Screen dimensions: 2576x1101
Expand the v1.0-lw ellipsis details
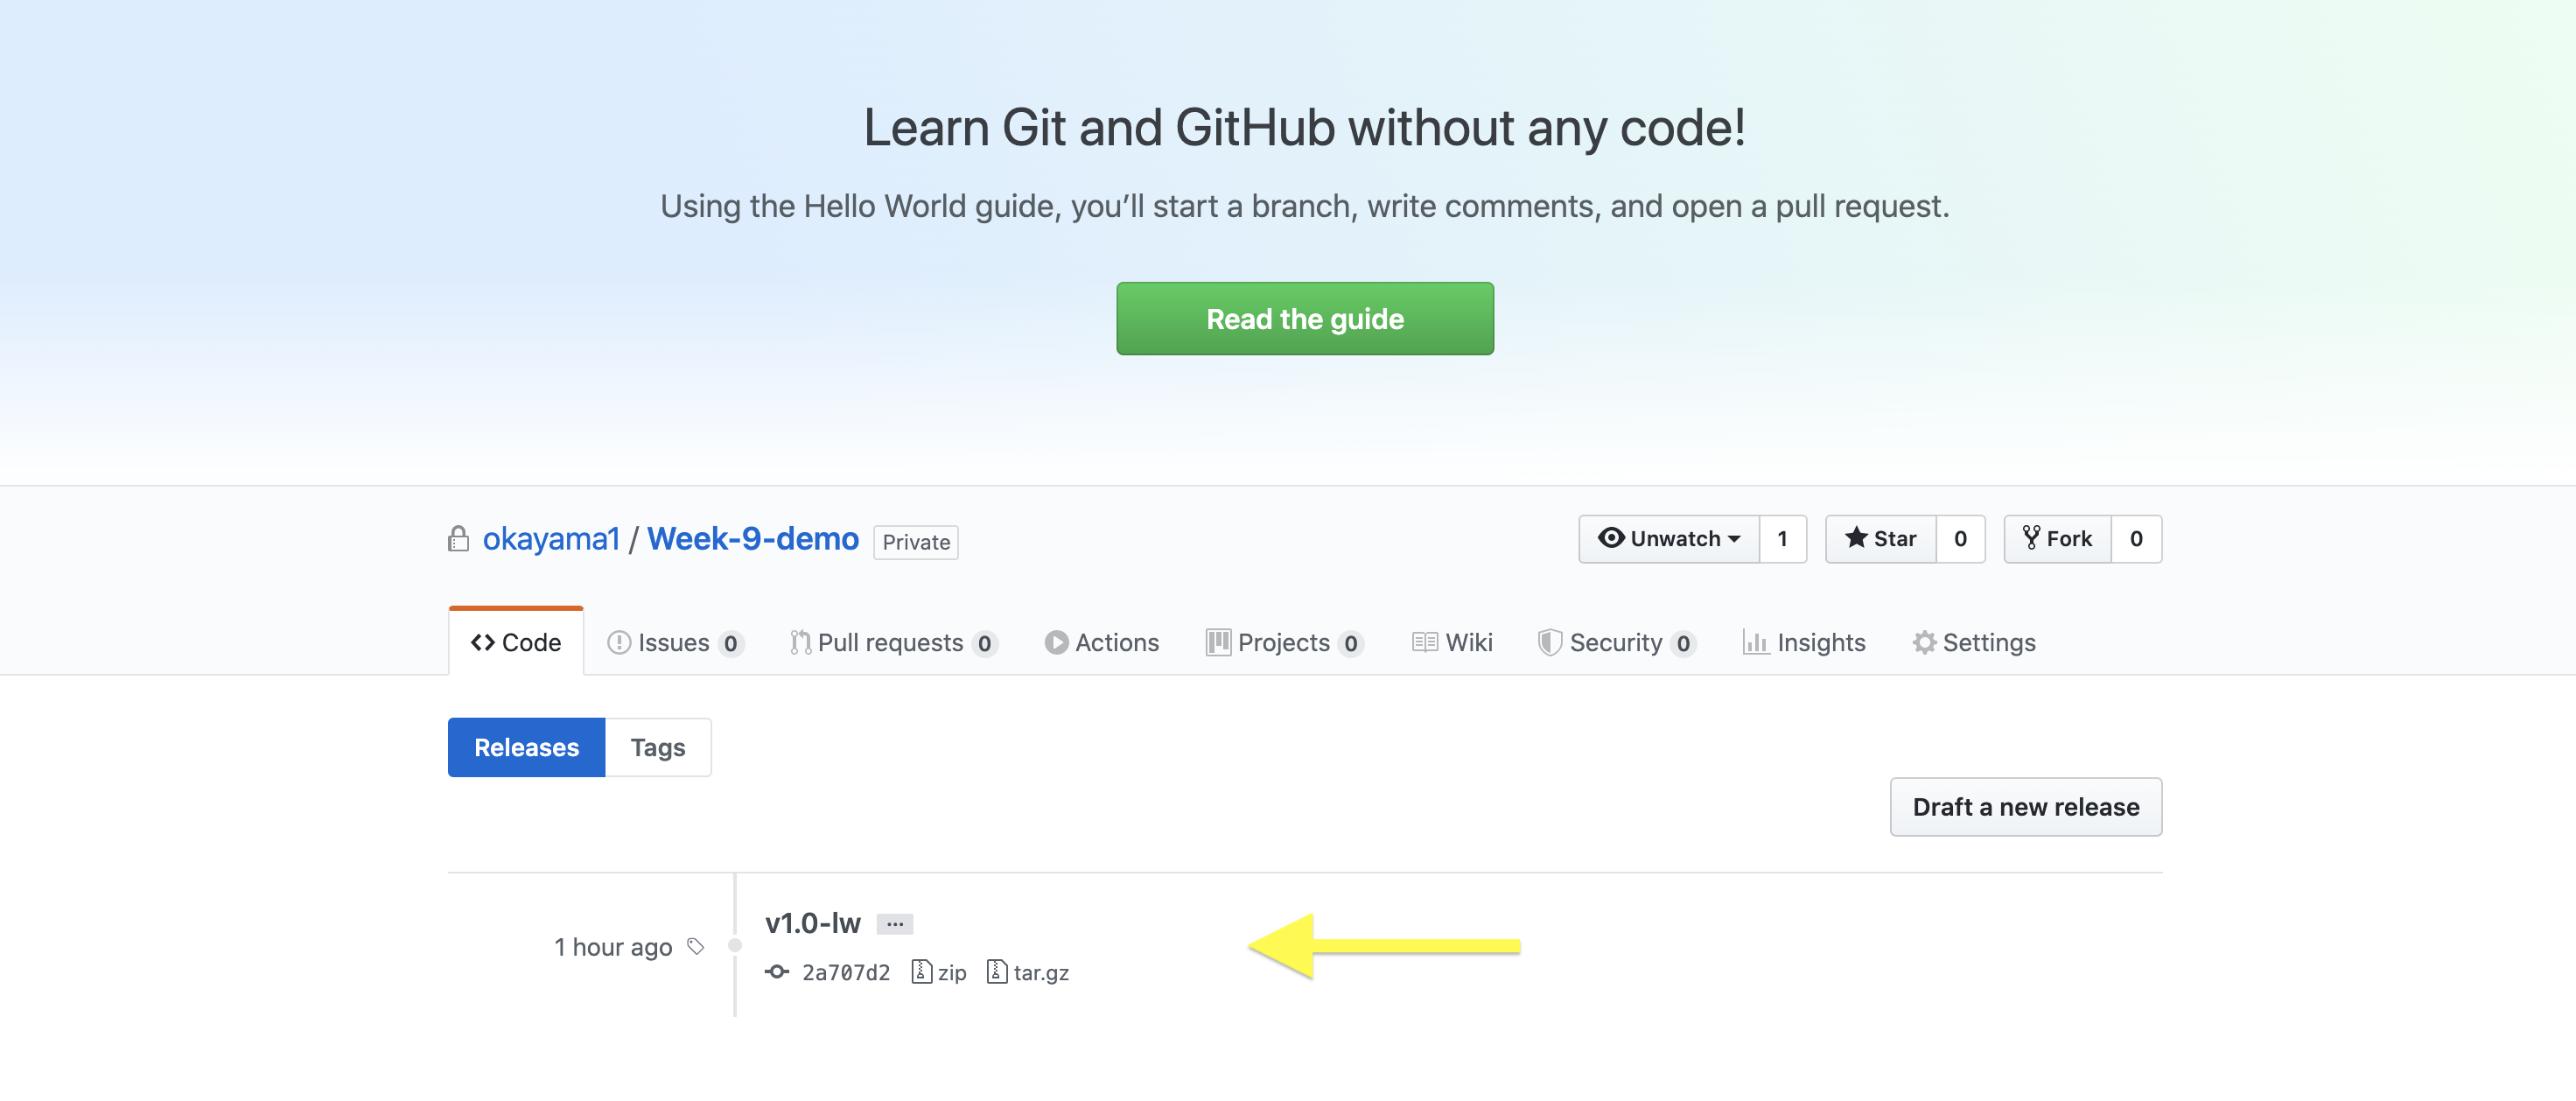[894, 924]
